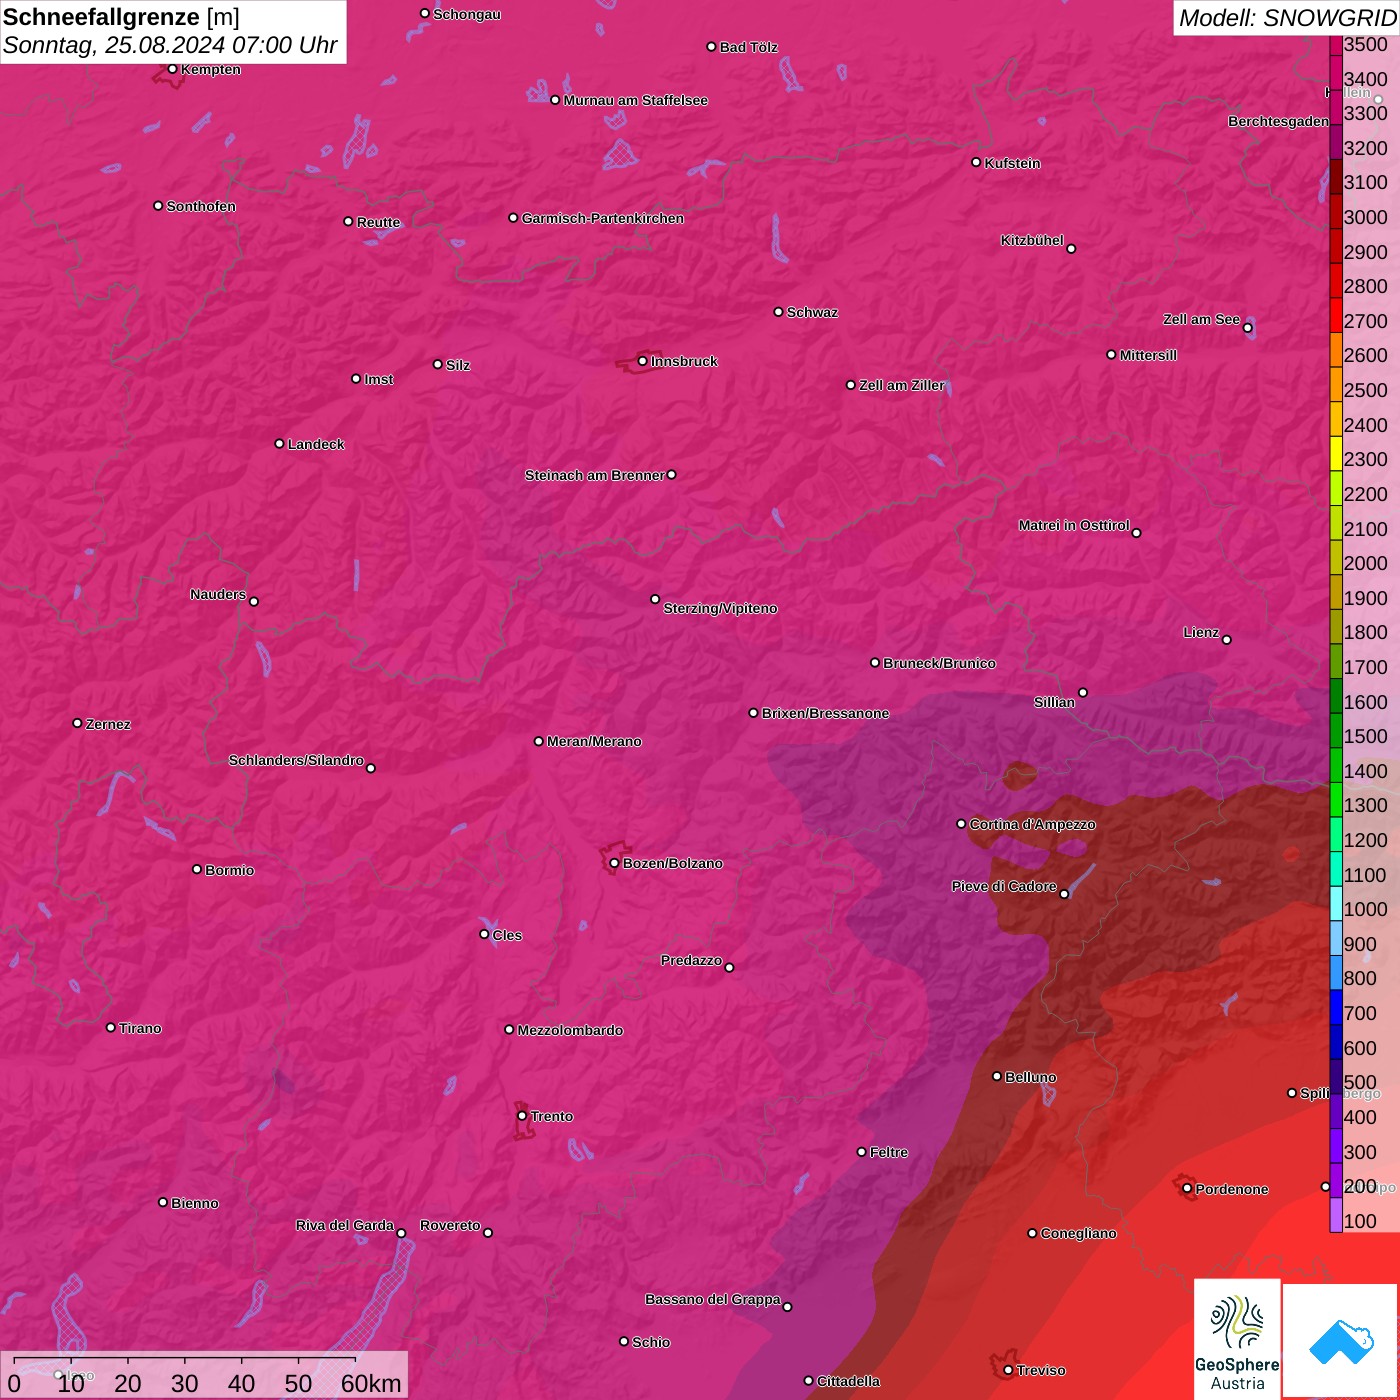Click the '60km' scale bar label

pos(371,1383)
